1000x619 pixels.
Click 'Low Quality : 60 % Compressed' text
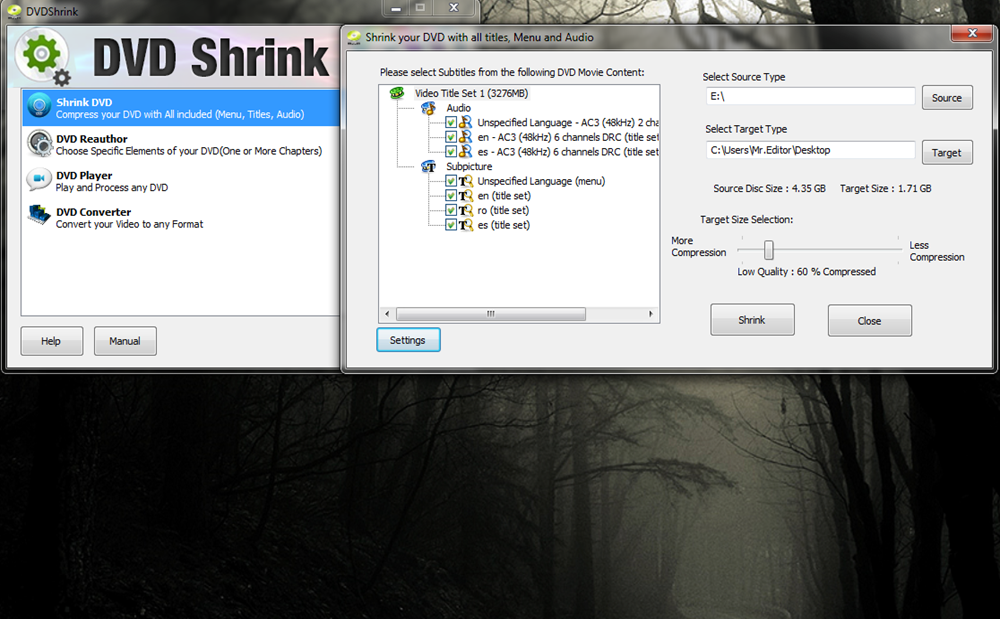(807, 272)
